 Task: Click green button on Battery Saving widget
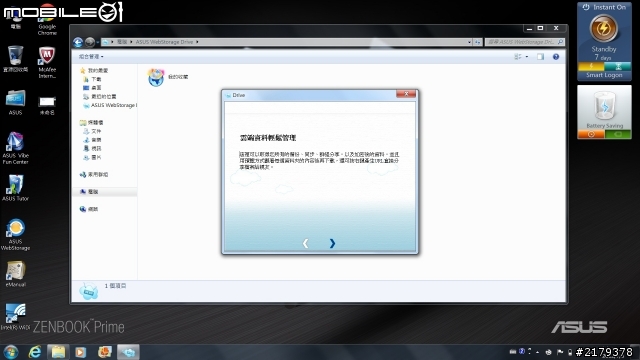click(618, 134)
